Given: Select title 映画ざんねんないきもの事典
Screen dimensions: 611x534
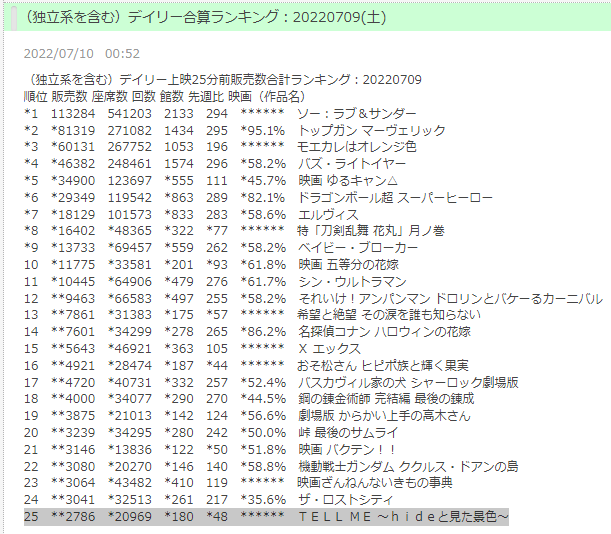Looking at the screenshot, I should pyautogui.click(x=375, y=483).
